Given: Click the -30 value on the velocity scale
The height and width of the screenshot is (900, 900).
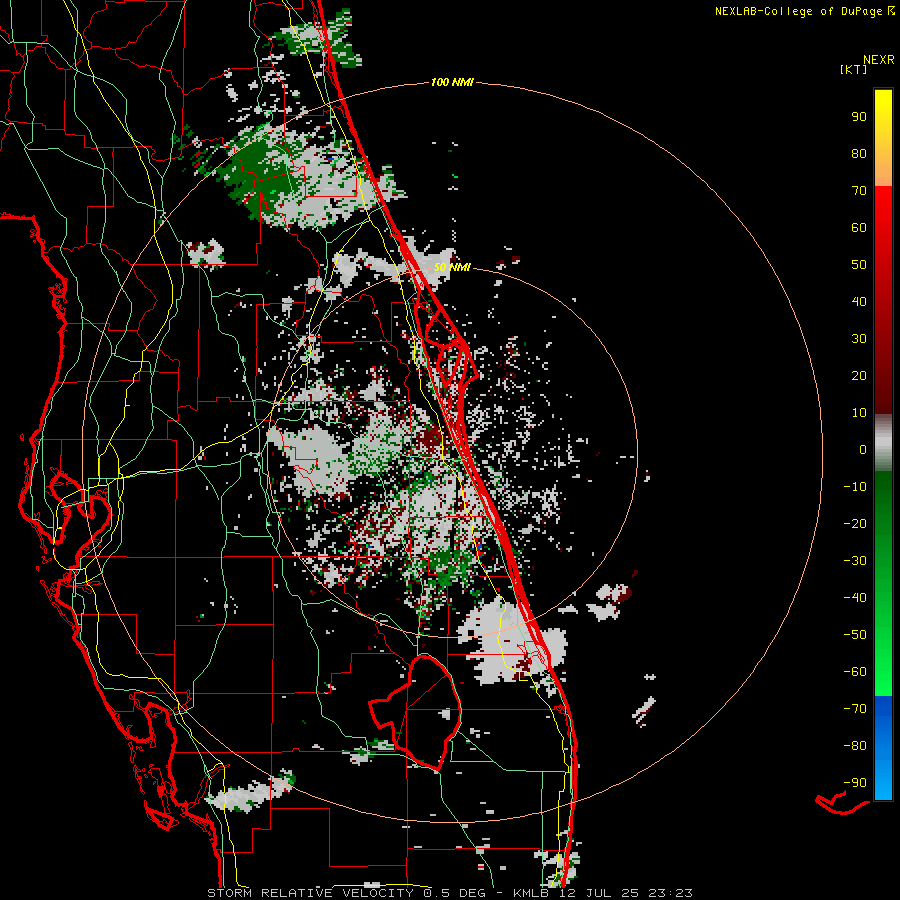Looking at the screenshot, I should pyautogui.click(x=855, y=561).
